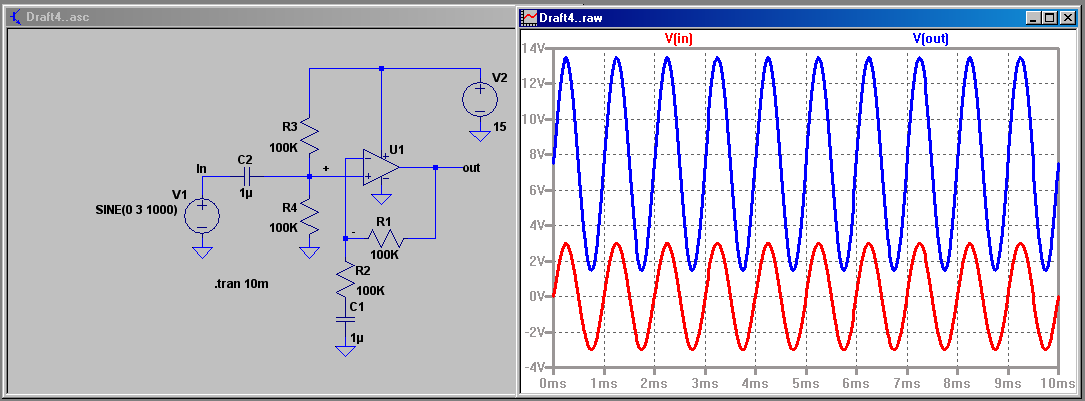Click the ground symbol under V1
This screenshot has width=1085, height=401.
pos(202,252)
